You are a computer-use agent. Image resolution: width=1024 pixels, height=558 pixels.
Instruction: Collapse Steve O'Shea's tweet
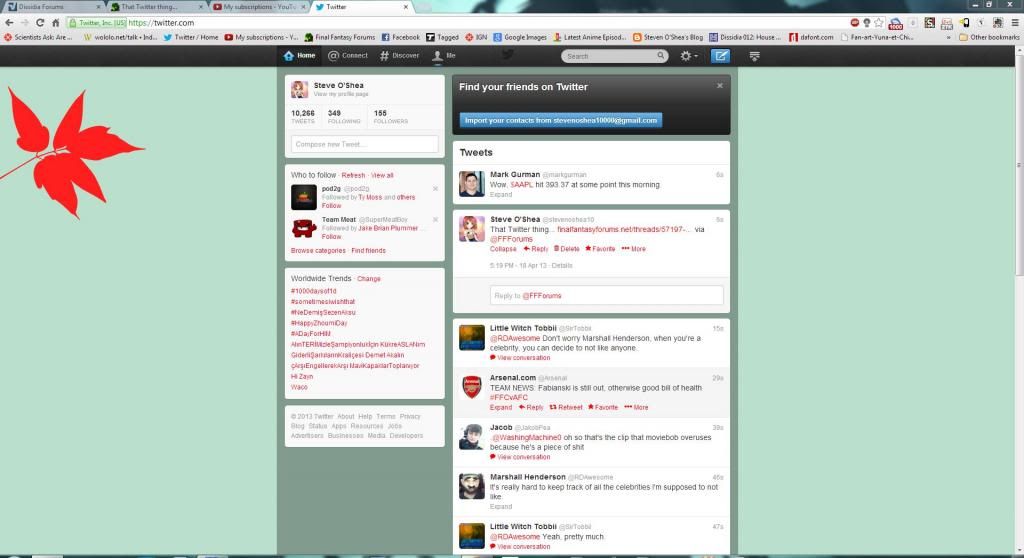[503, 249]
